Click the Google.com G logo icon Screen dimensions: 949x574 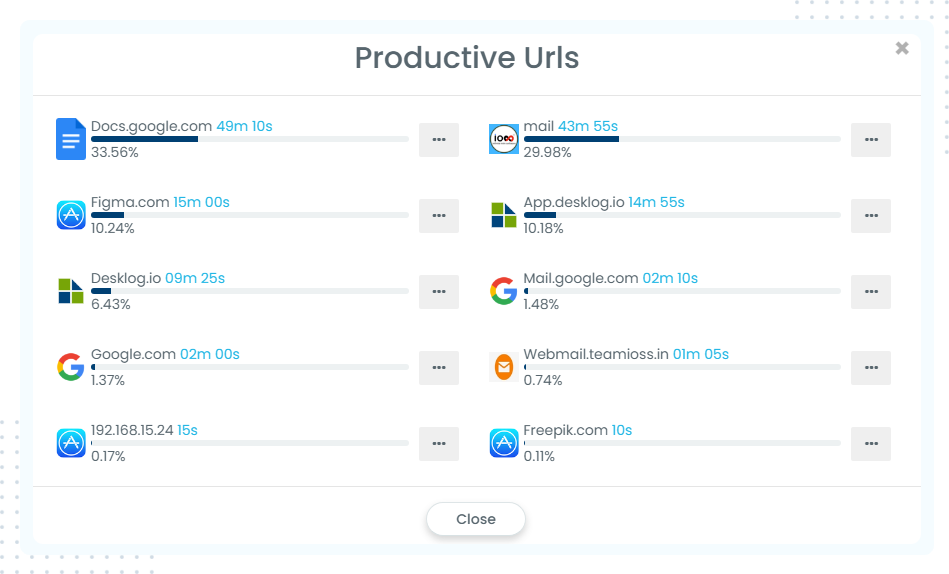(71, 367)
